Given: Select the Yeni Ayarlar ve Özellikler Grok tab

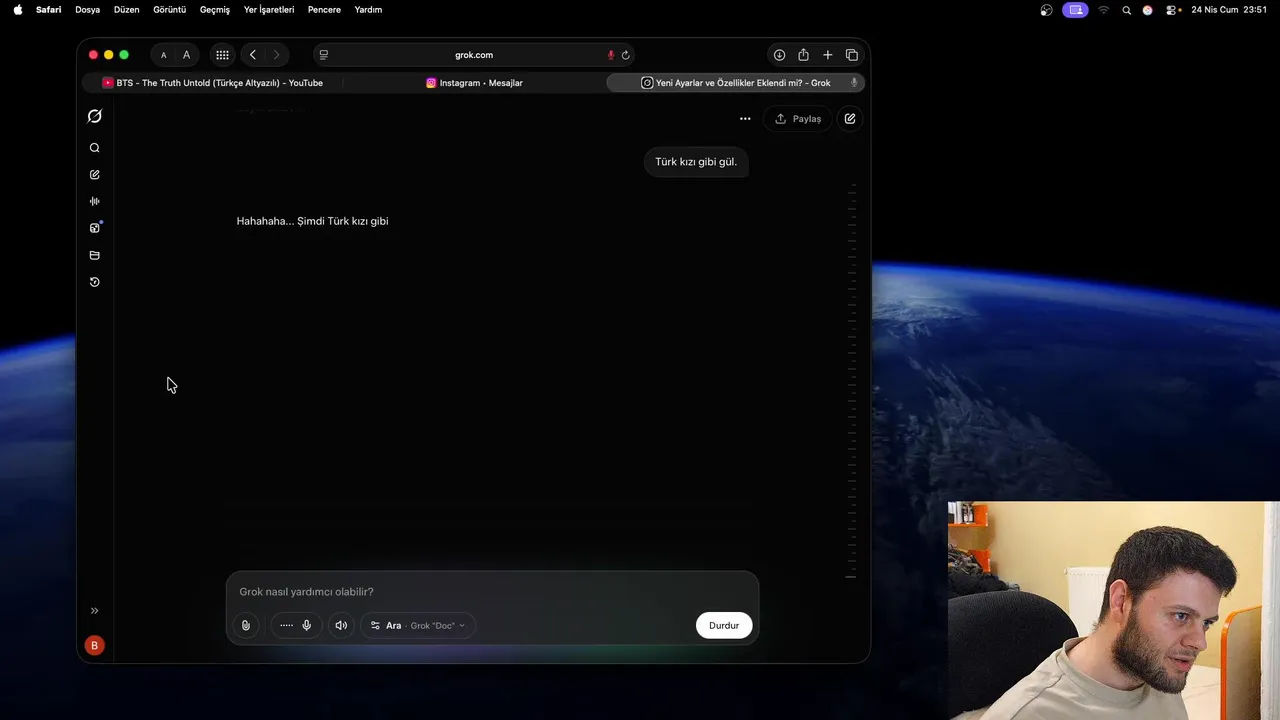Looking at the screenshot, I should 736,83.
